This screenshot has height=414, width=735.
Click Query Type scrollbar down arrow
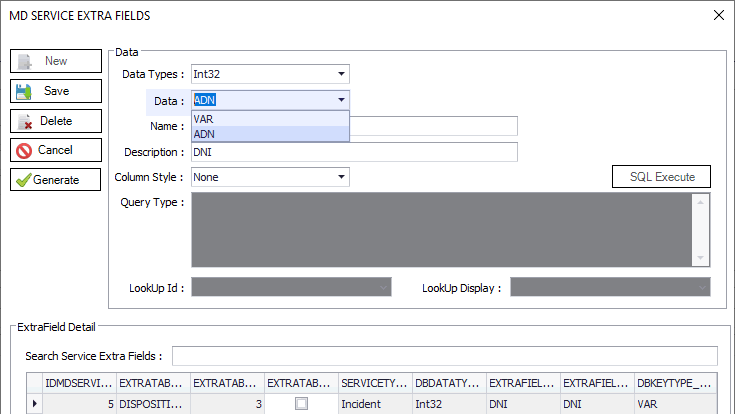click(x=700, y=258)
